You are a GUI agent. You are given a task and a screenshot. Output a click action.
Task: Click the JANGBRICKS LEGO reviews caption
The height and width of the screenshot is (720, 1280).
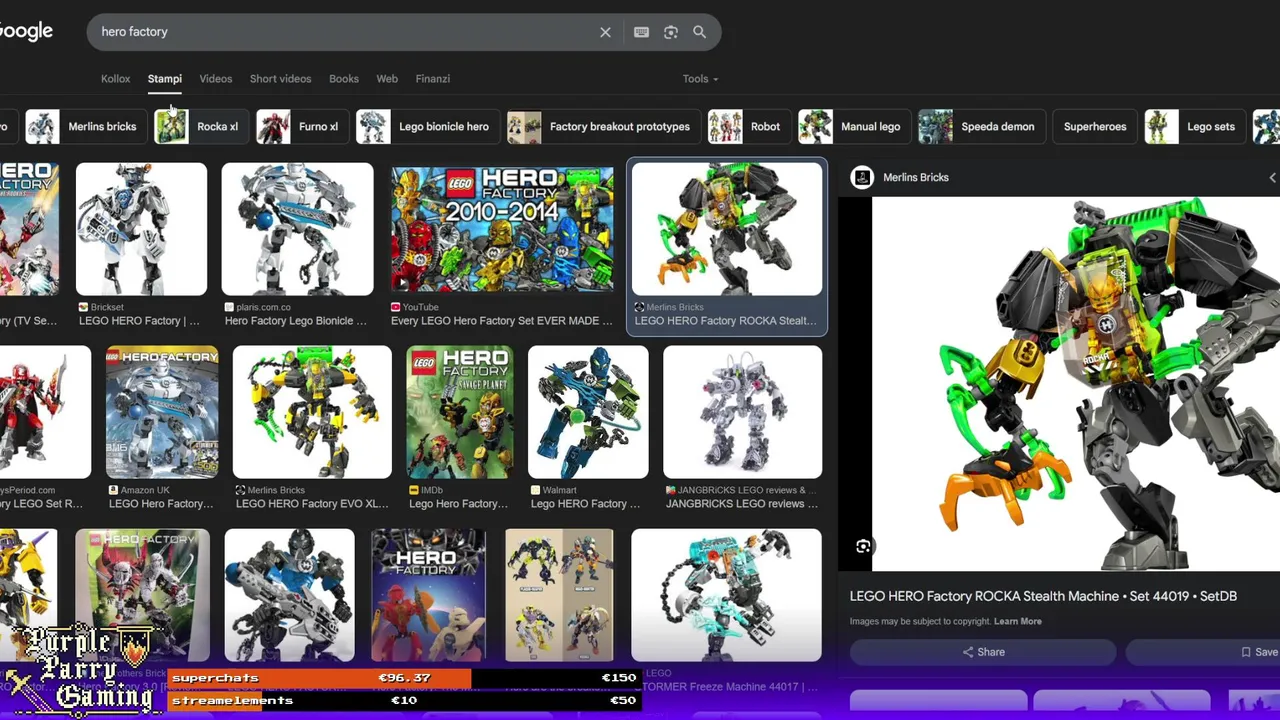742,504
